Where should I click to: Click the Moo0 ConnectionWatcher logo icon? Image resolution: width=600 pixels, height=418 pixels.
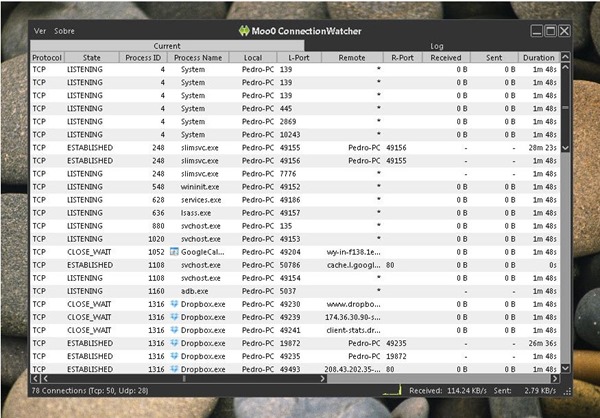tap(244, 31)
